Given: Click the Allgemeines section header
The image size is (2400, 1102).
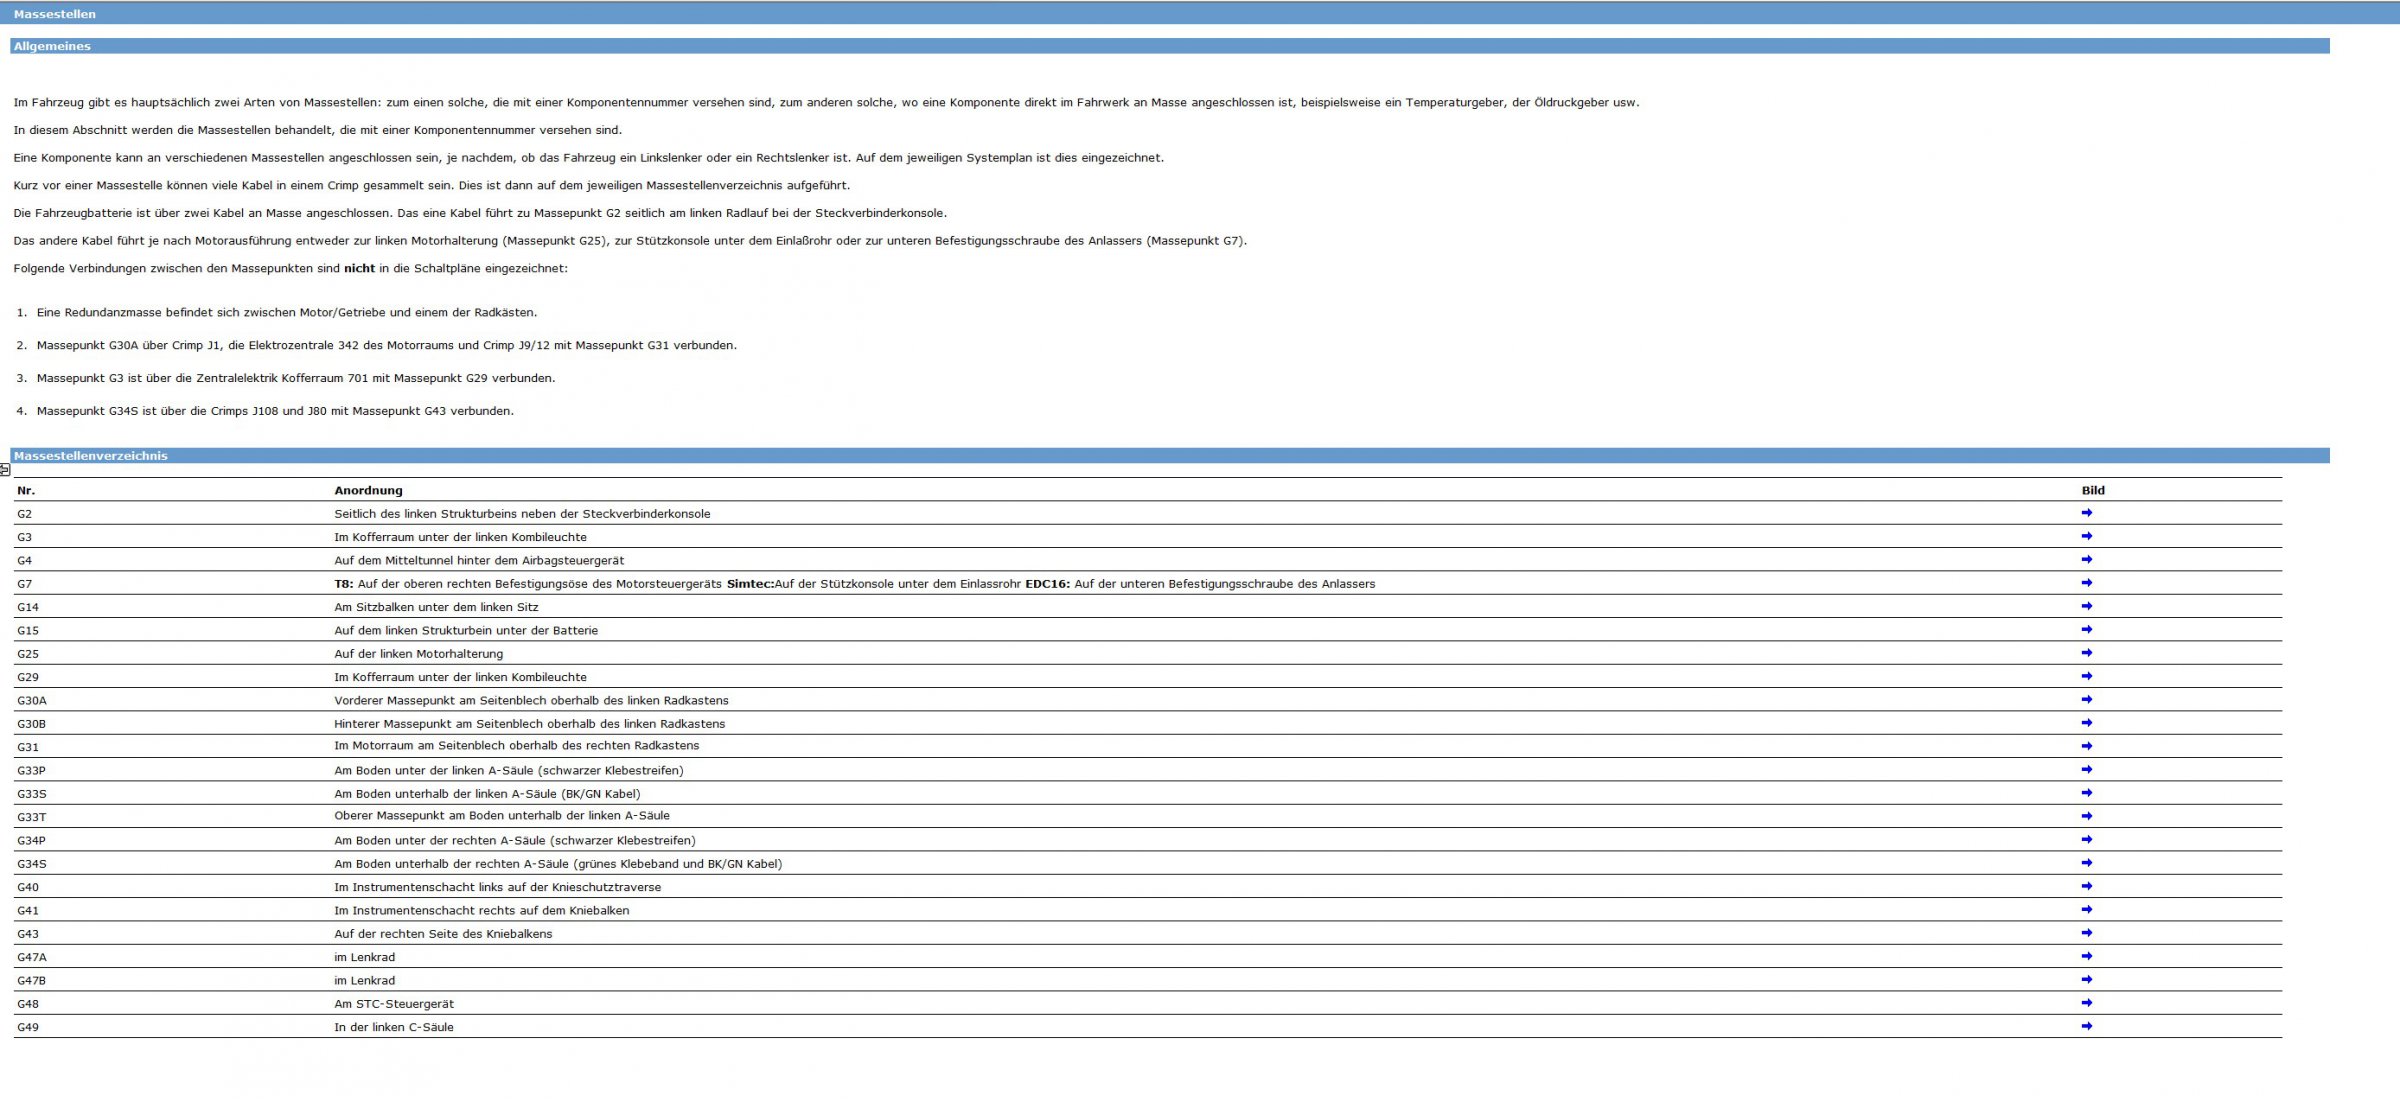Looking at the screenshot, I should 1170,46.
